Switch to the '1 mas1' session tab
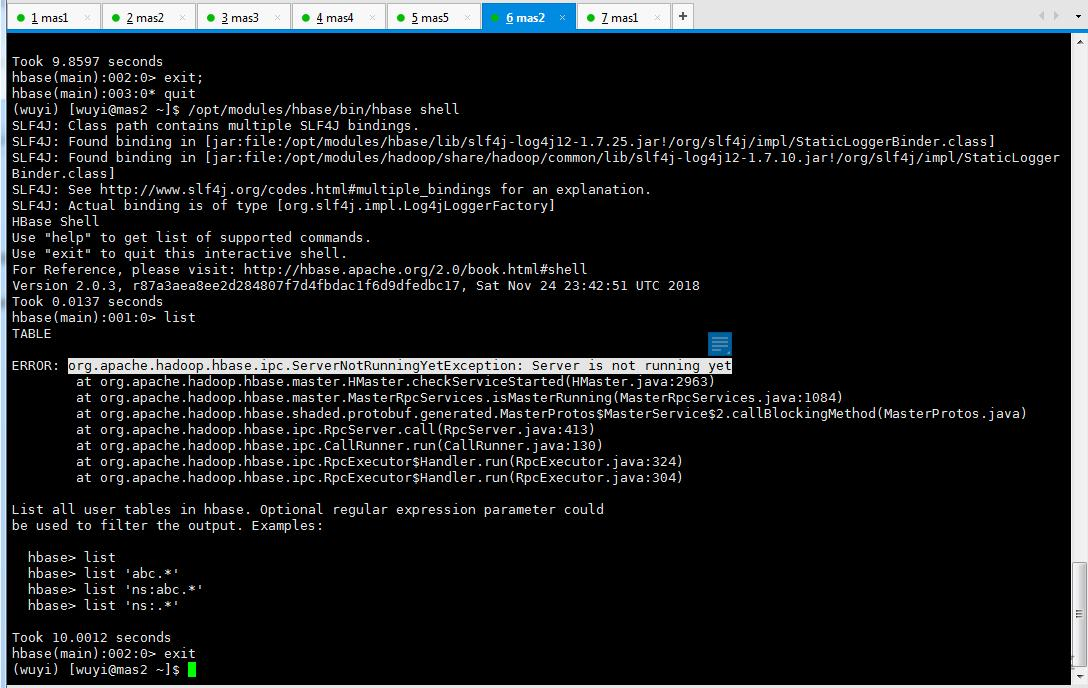The image size is (1088, 688). coord(54,17)
